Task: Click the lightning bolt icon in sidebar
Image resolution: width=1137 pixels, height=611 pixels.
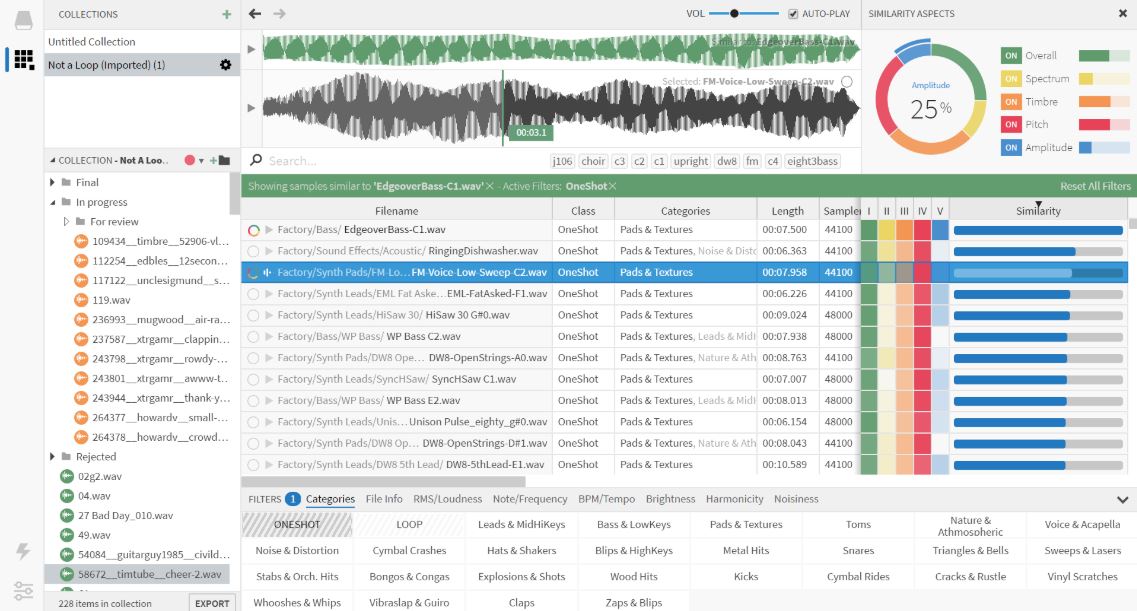Action: tap(23, 552)
